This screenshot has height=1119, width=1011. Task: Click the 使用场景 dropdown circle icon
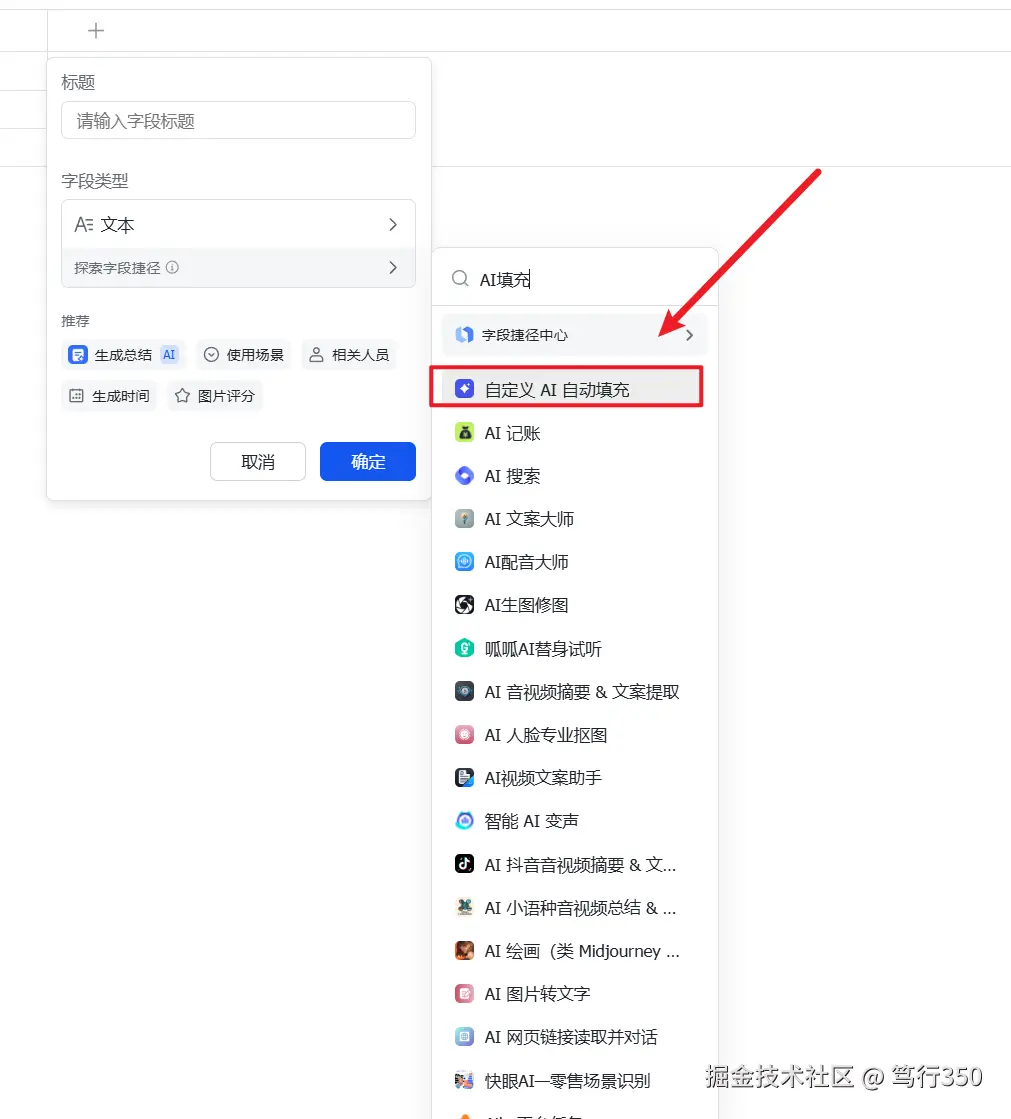211,355
